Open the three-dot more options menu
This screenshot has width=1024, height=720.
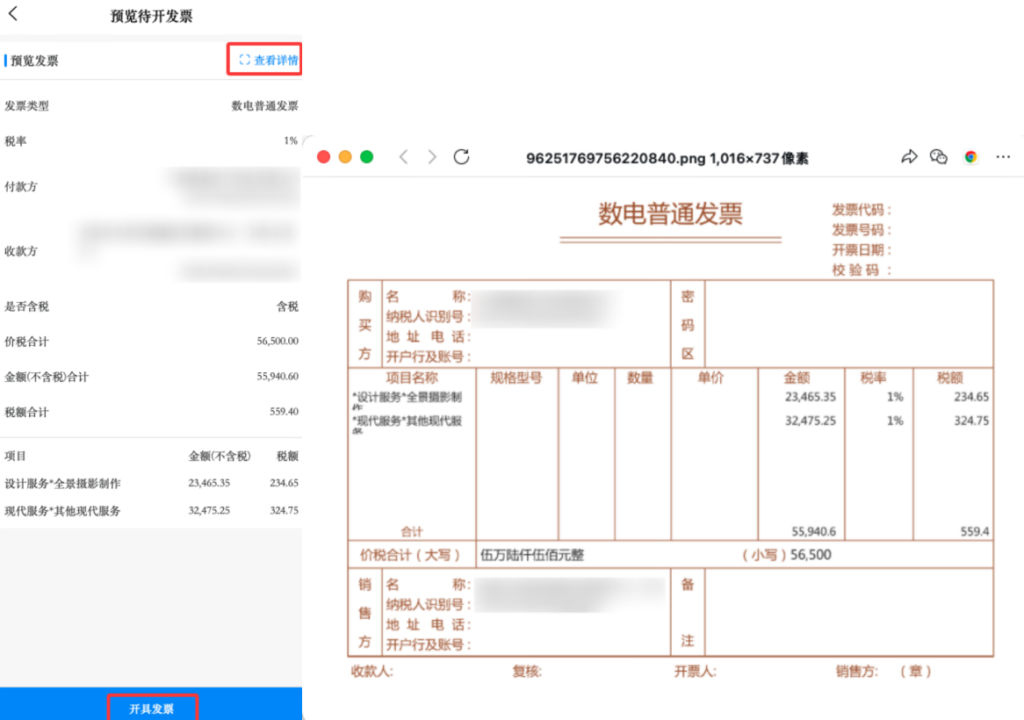pyautogui.click(x=1003, y=157)
